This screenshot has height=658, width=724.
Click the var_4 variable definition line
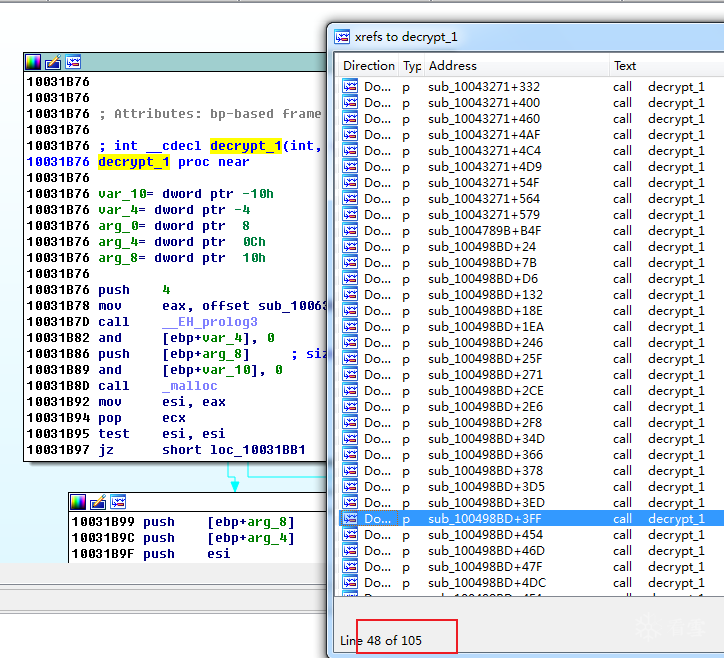[x=174, y=210]
